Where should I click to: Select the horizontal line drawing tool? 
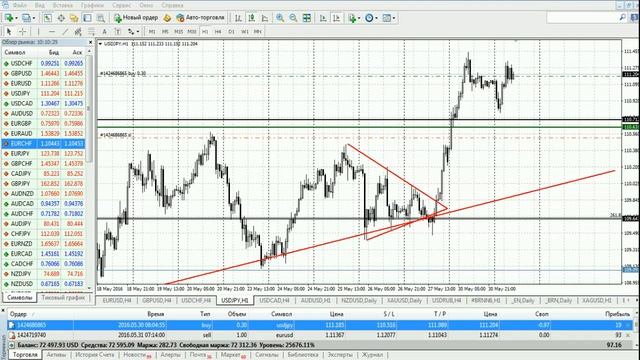click(51, 31)
